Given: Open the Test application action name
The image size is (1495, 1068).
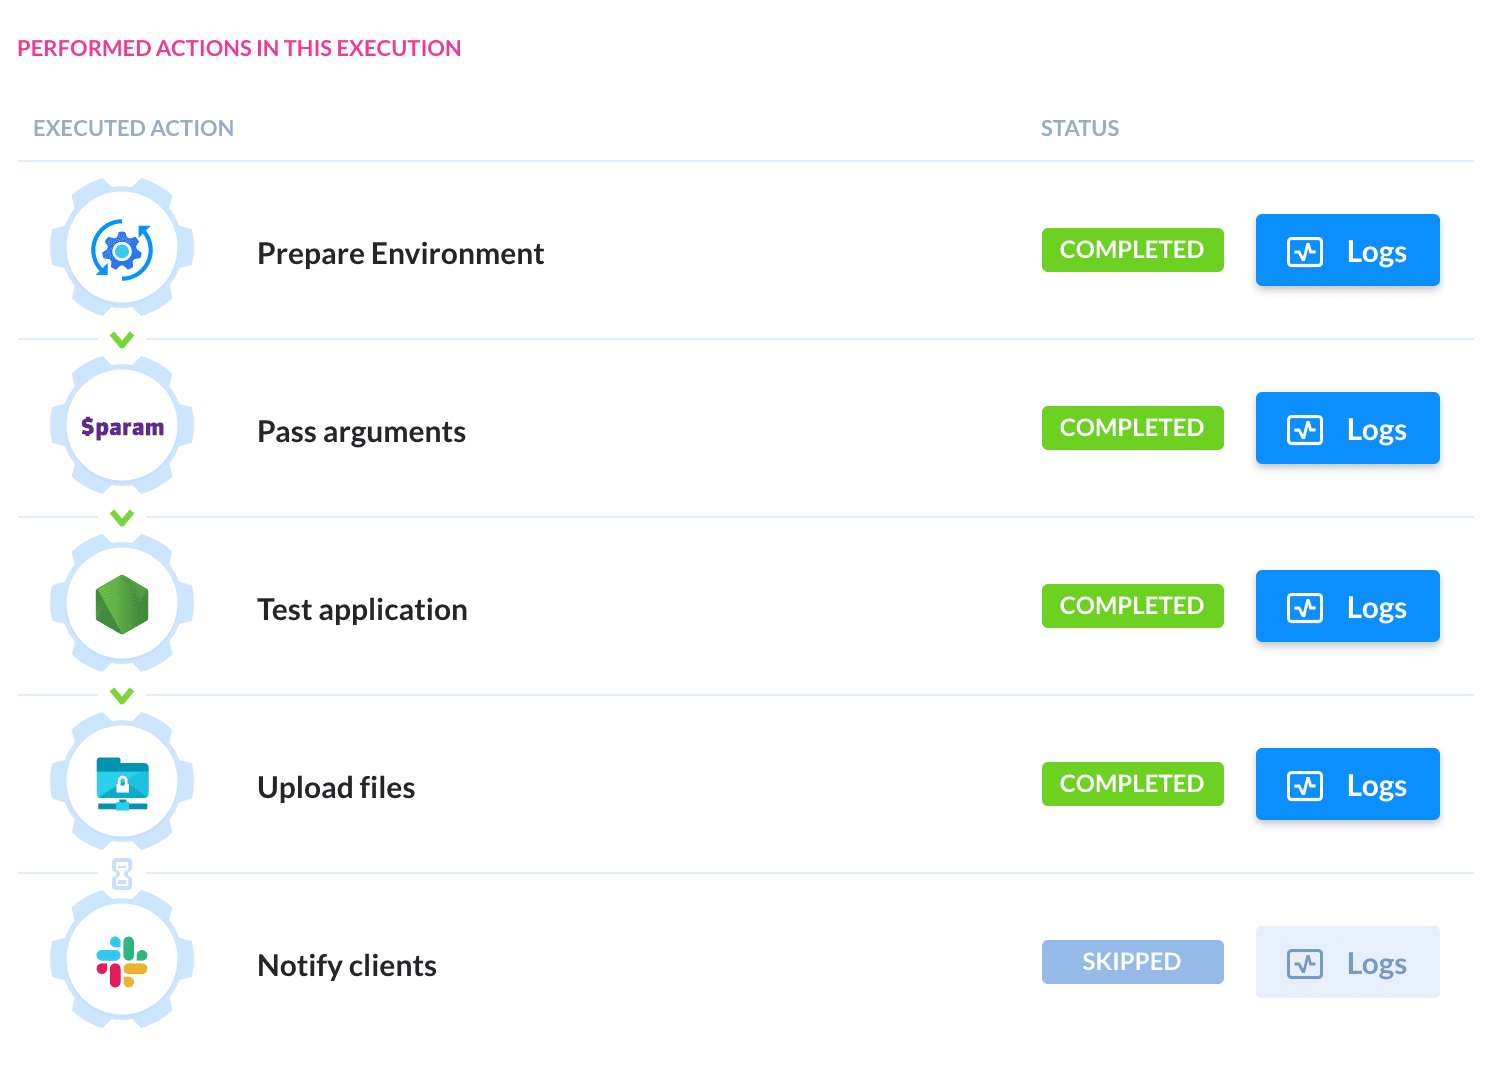Looking at the screenshot, I should point(362,610).
